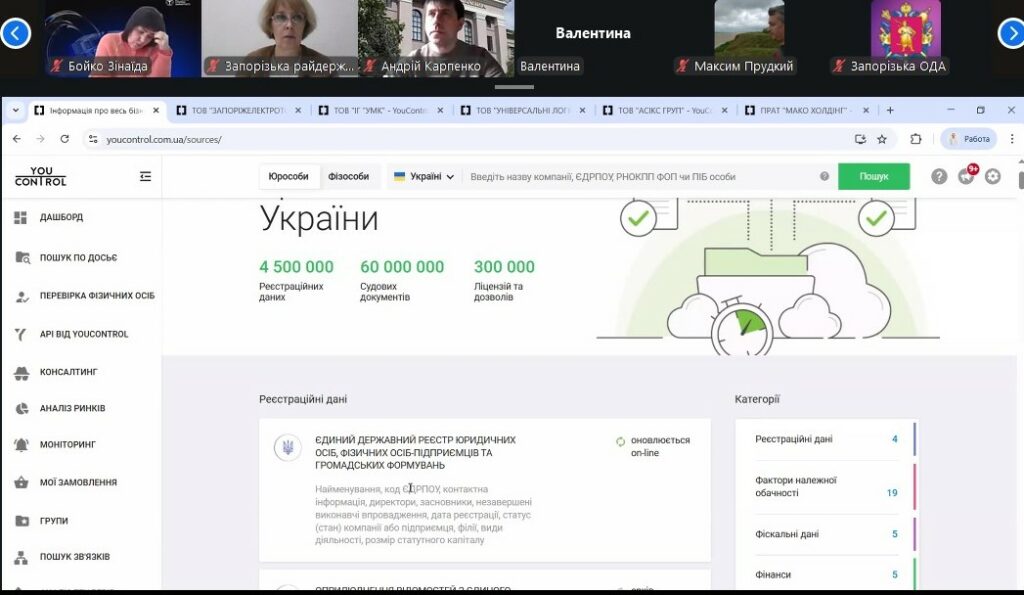Click the help question mark icon

pos(939,176)
